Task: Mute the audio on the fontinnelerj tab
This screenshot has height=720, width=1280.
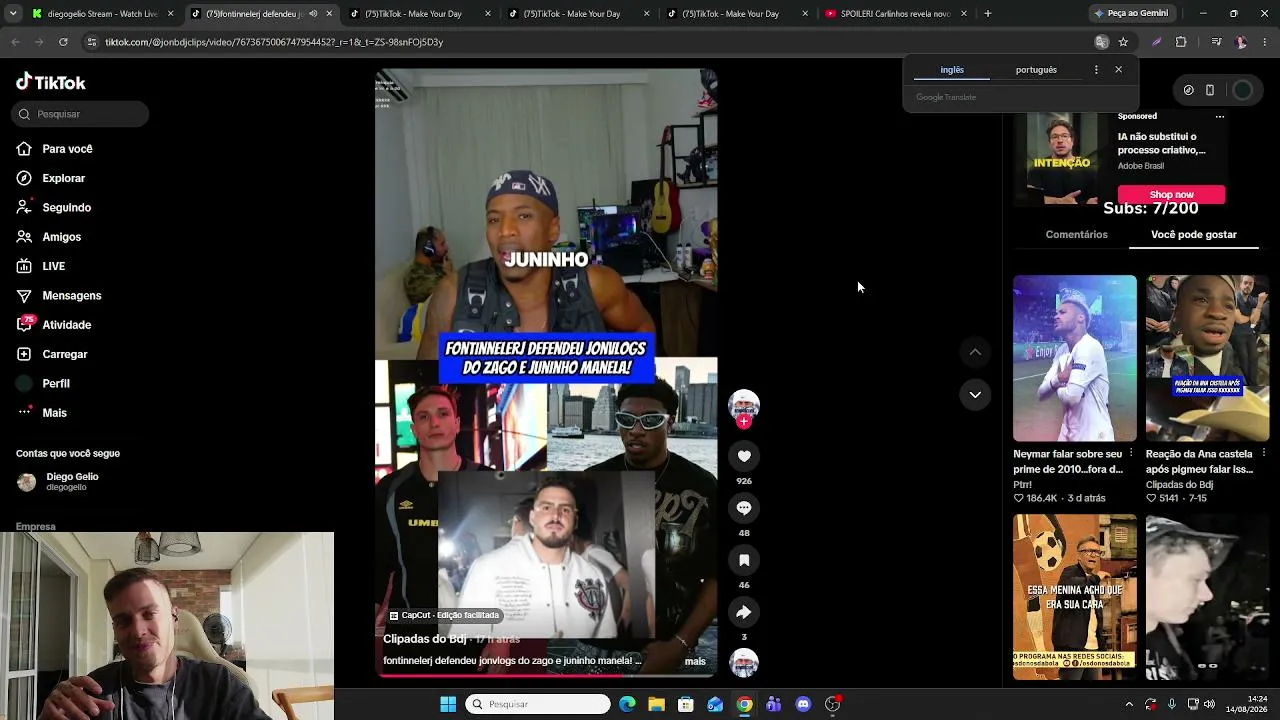Action: pyautogui.click(x=313, y=14)
